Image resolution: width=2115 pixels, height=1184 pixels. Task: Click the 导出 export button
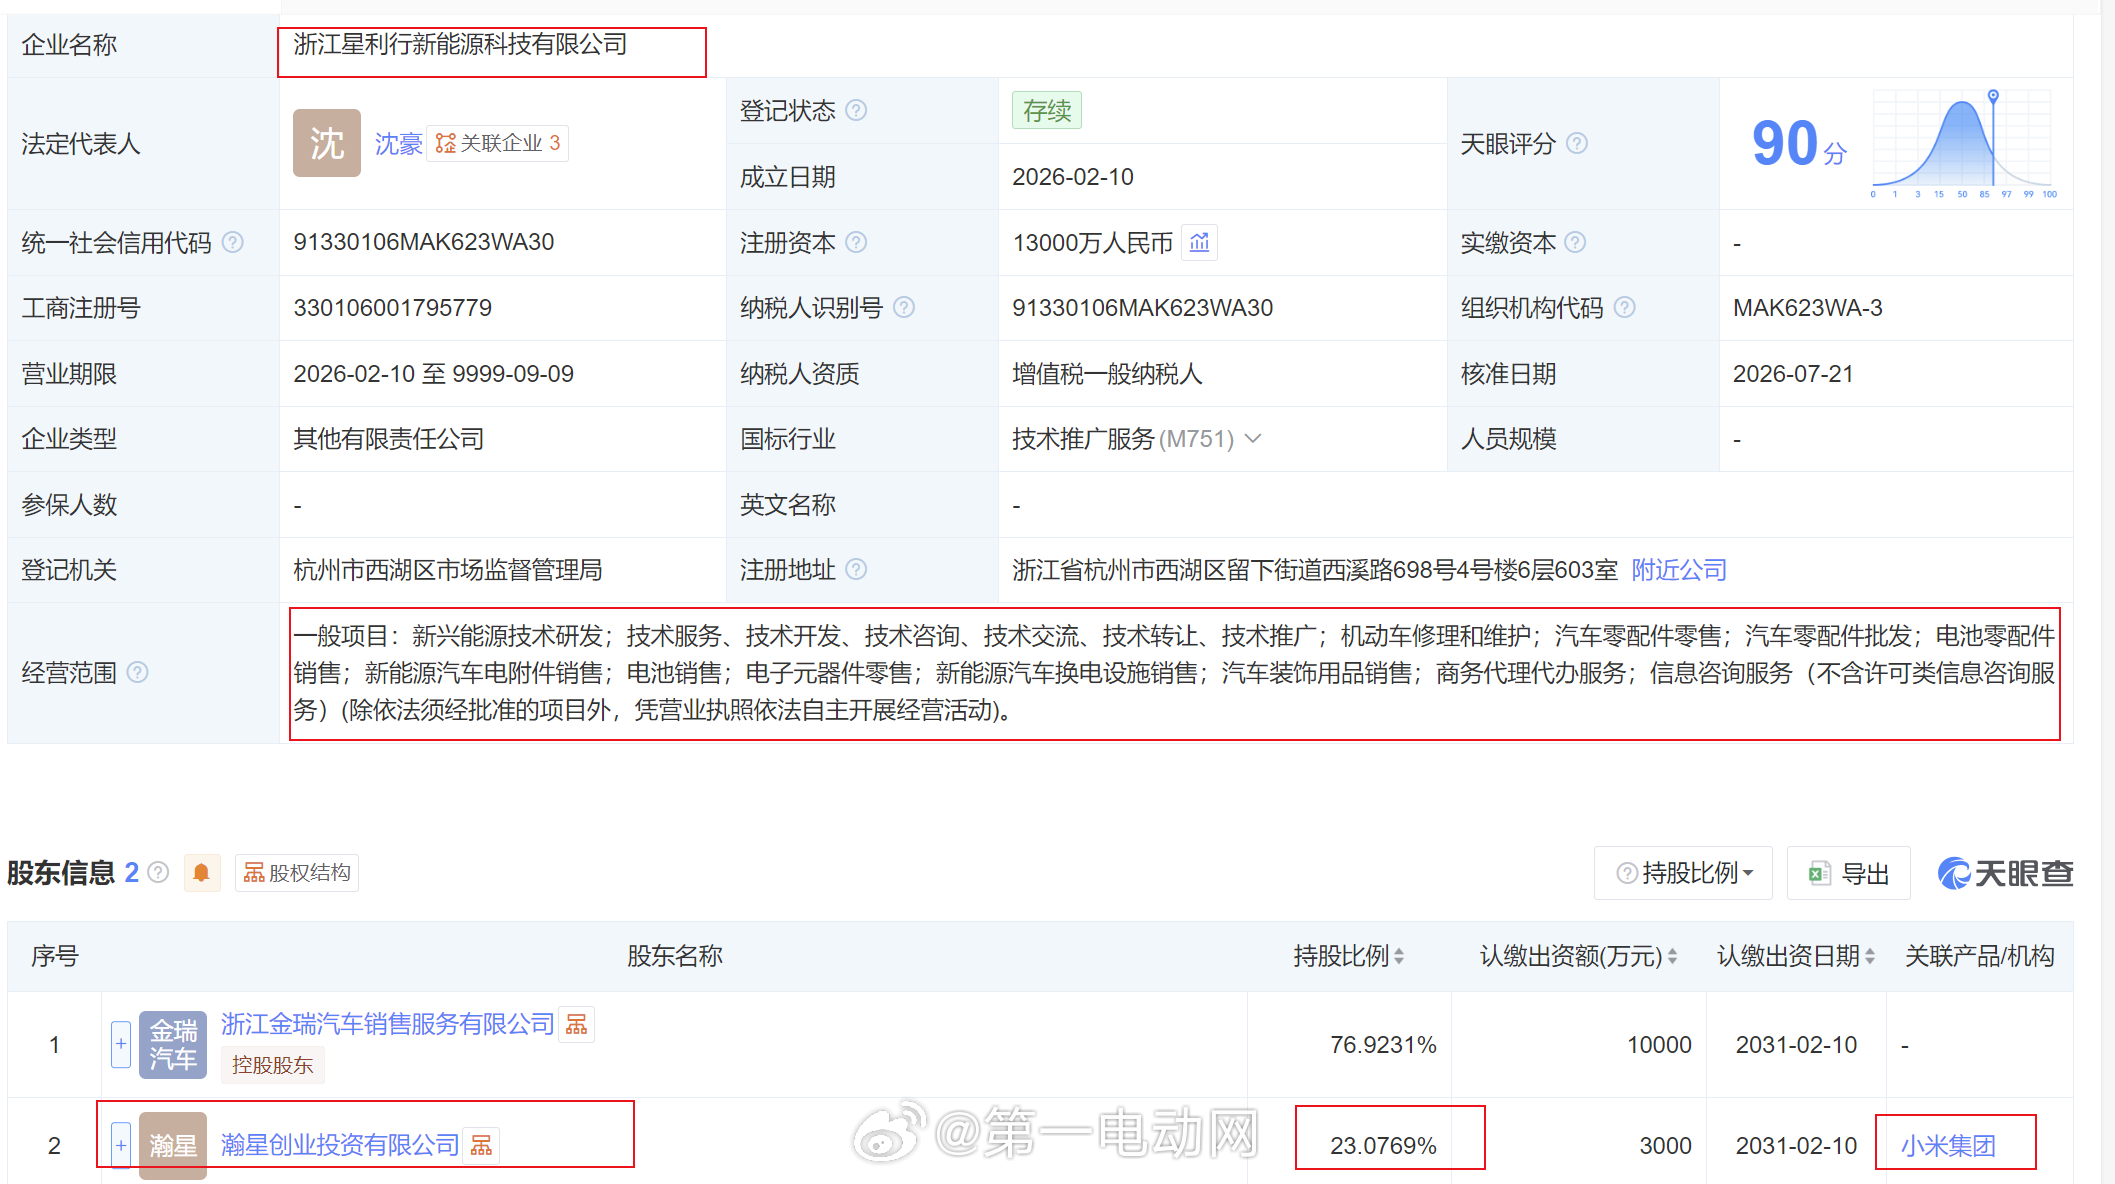coord(1848,873)
